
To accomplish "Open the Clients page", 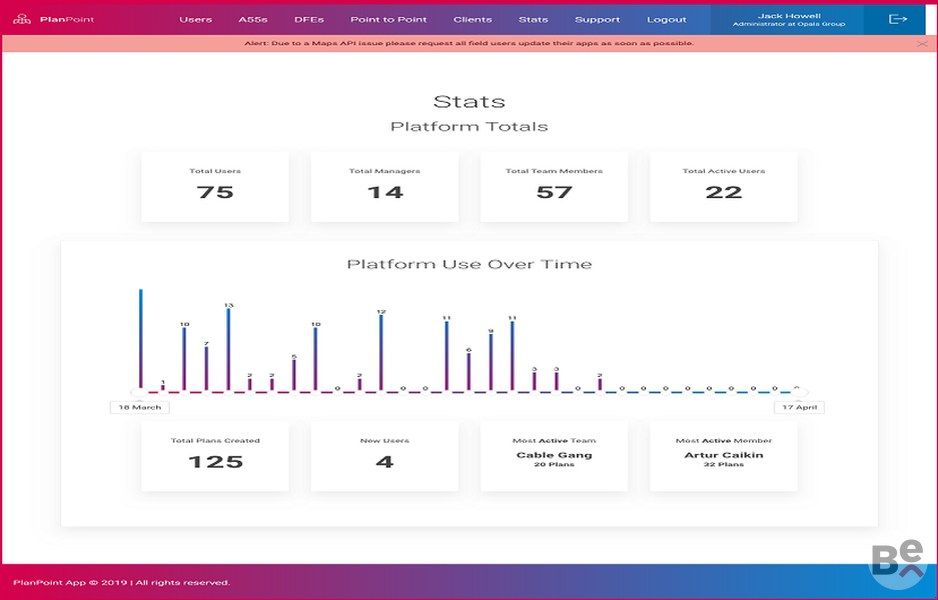I will pyautogui.click(x=472, y=19).
